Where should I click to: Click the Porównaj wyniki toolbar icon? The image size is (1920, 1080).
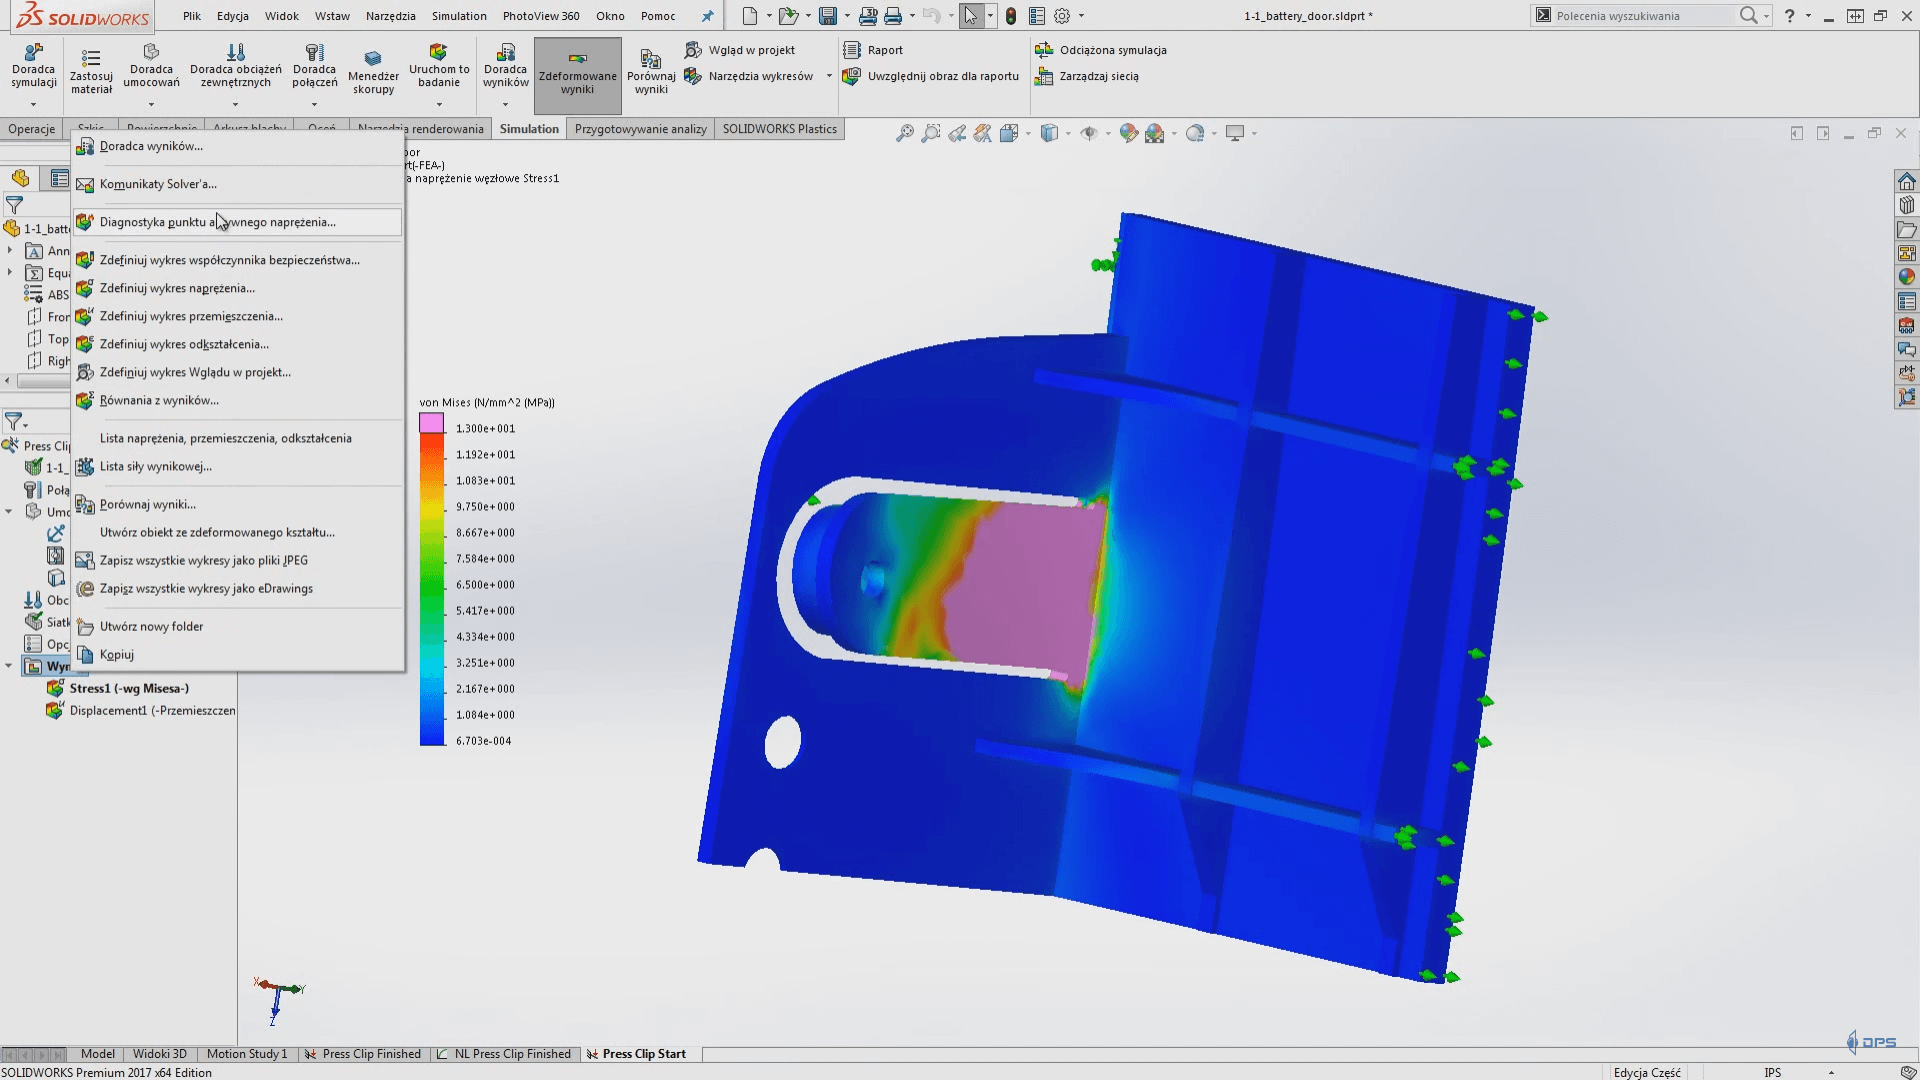pyautogui.click(x=651, y=60)
